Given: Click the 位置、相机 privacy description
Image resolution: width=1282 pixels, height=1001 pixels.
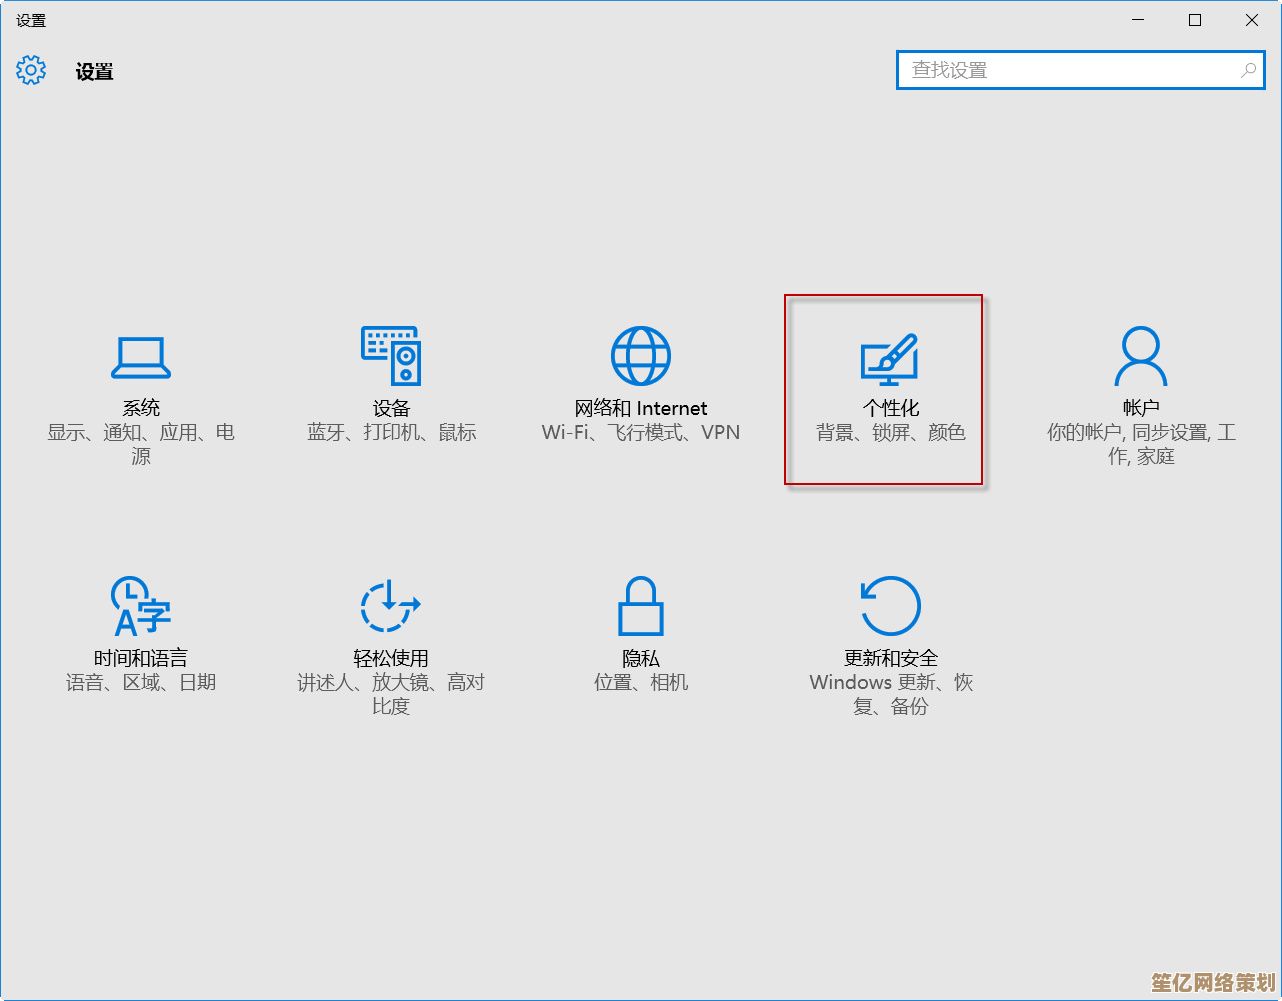Looking at the screenshot, I should tap(640, 683).
